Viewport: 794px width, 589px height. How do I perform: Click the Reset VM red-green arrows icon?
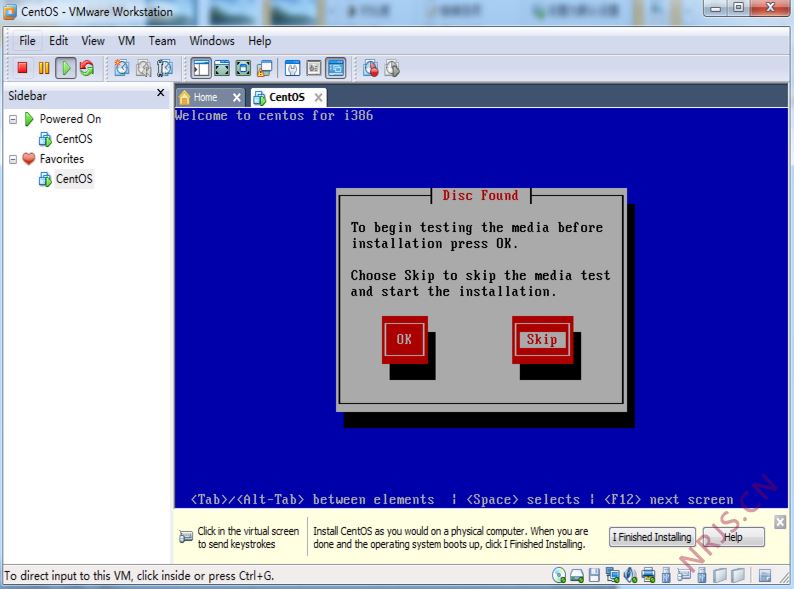tap(87, 68)
